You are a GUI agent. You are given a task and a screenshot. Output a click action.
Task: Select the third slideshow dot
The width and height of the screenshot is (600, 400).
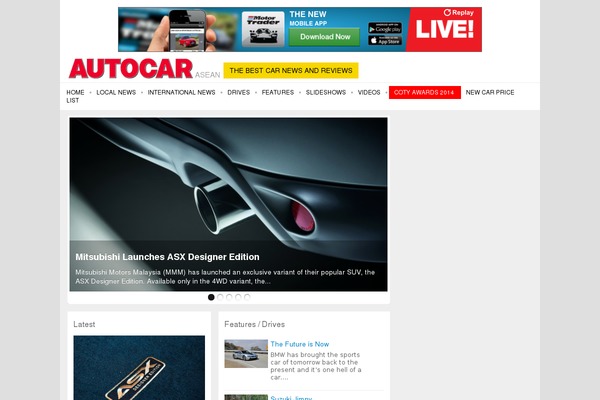229,297
